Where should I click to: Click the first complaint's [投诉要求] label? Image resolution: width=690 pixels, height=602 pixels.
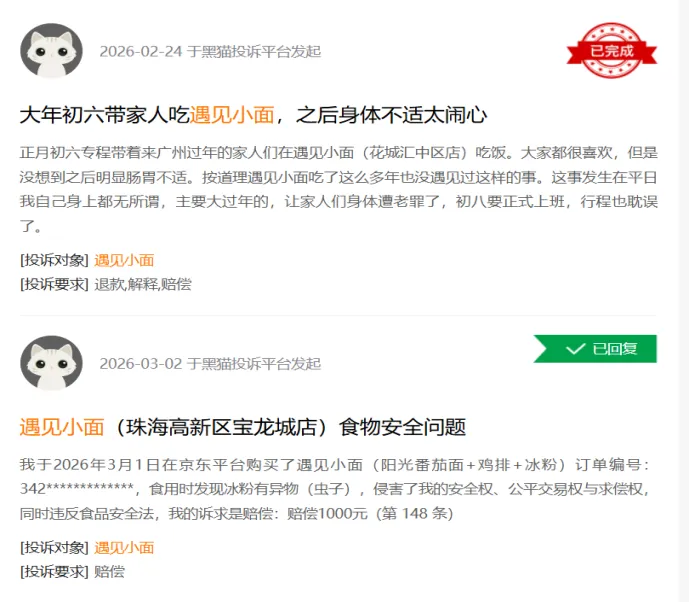click(x=55, y=284)
